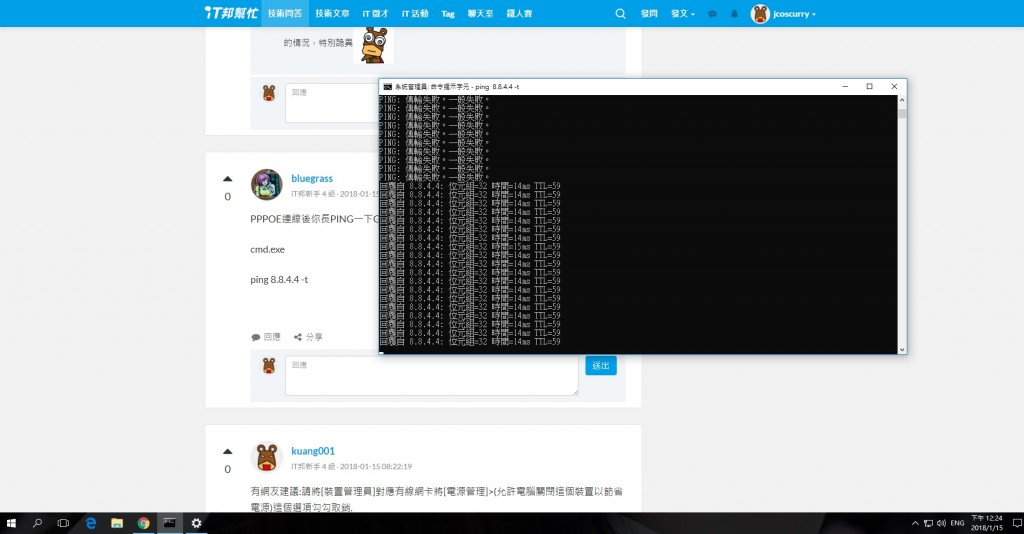The width and height of the screenshot is (1024, 534).
Task: Open the volume tray icon
Action: click(941, 523)
